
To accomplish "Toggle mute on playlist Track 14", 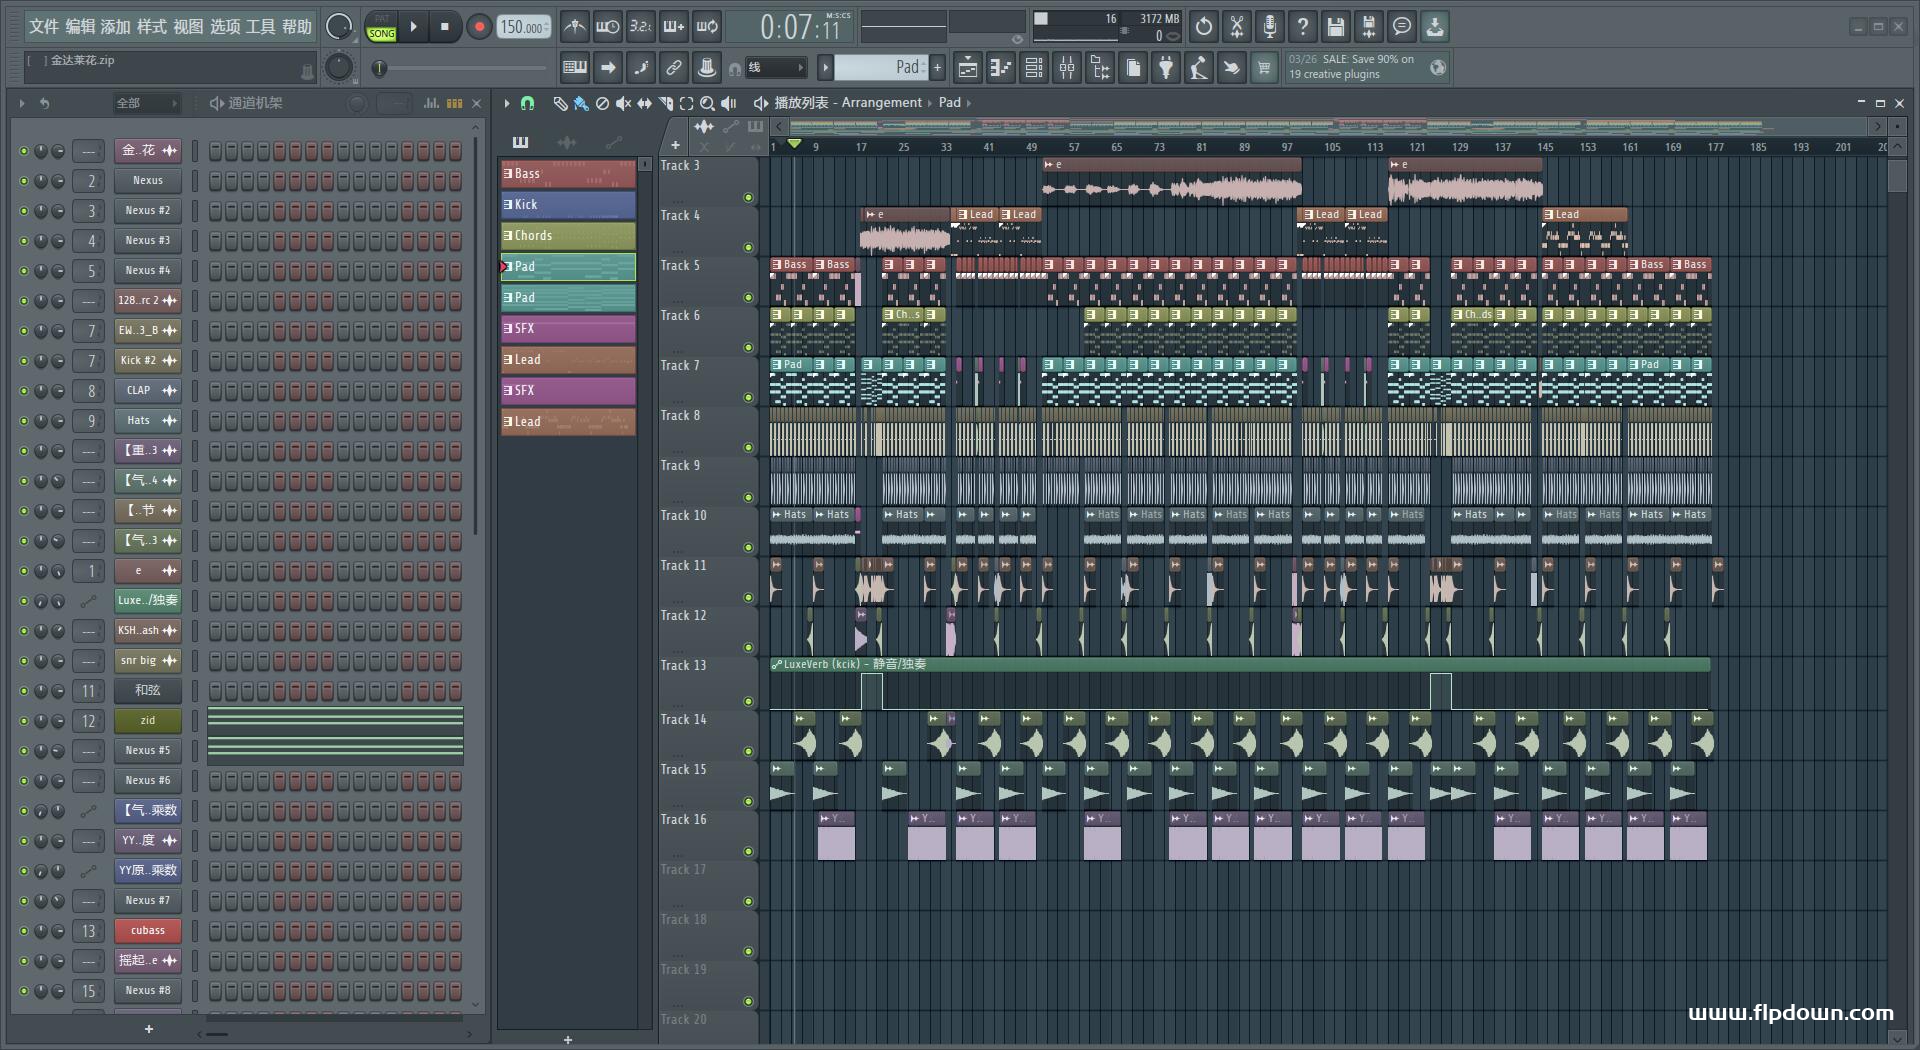I will click(748, 752).
